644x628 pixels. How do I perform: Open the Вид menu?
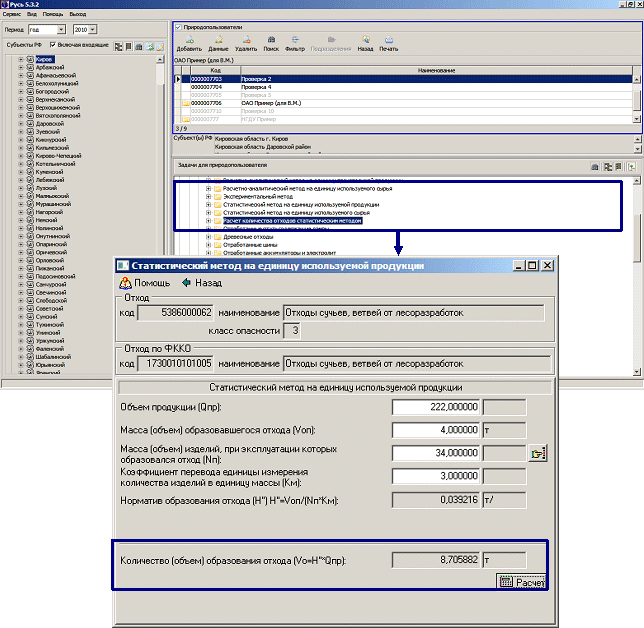point(32,15)
